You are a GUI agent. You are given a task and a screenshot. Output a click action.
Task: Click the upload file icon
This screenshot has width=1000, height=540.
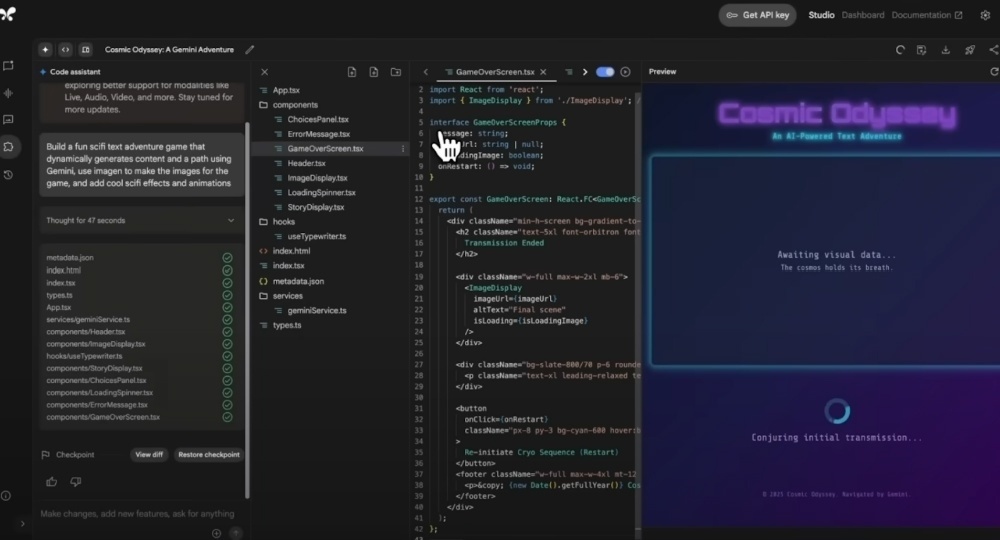point(374,72)
